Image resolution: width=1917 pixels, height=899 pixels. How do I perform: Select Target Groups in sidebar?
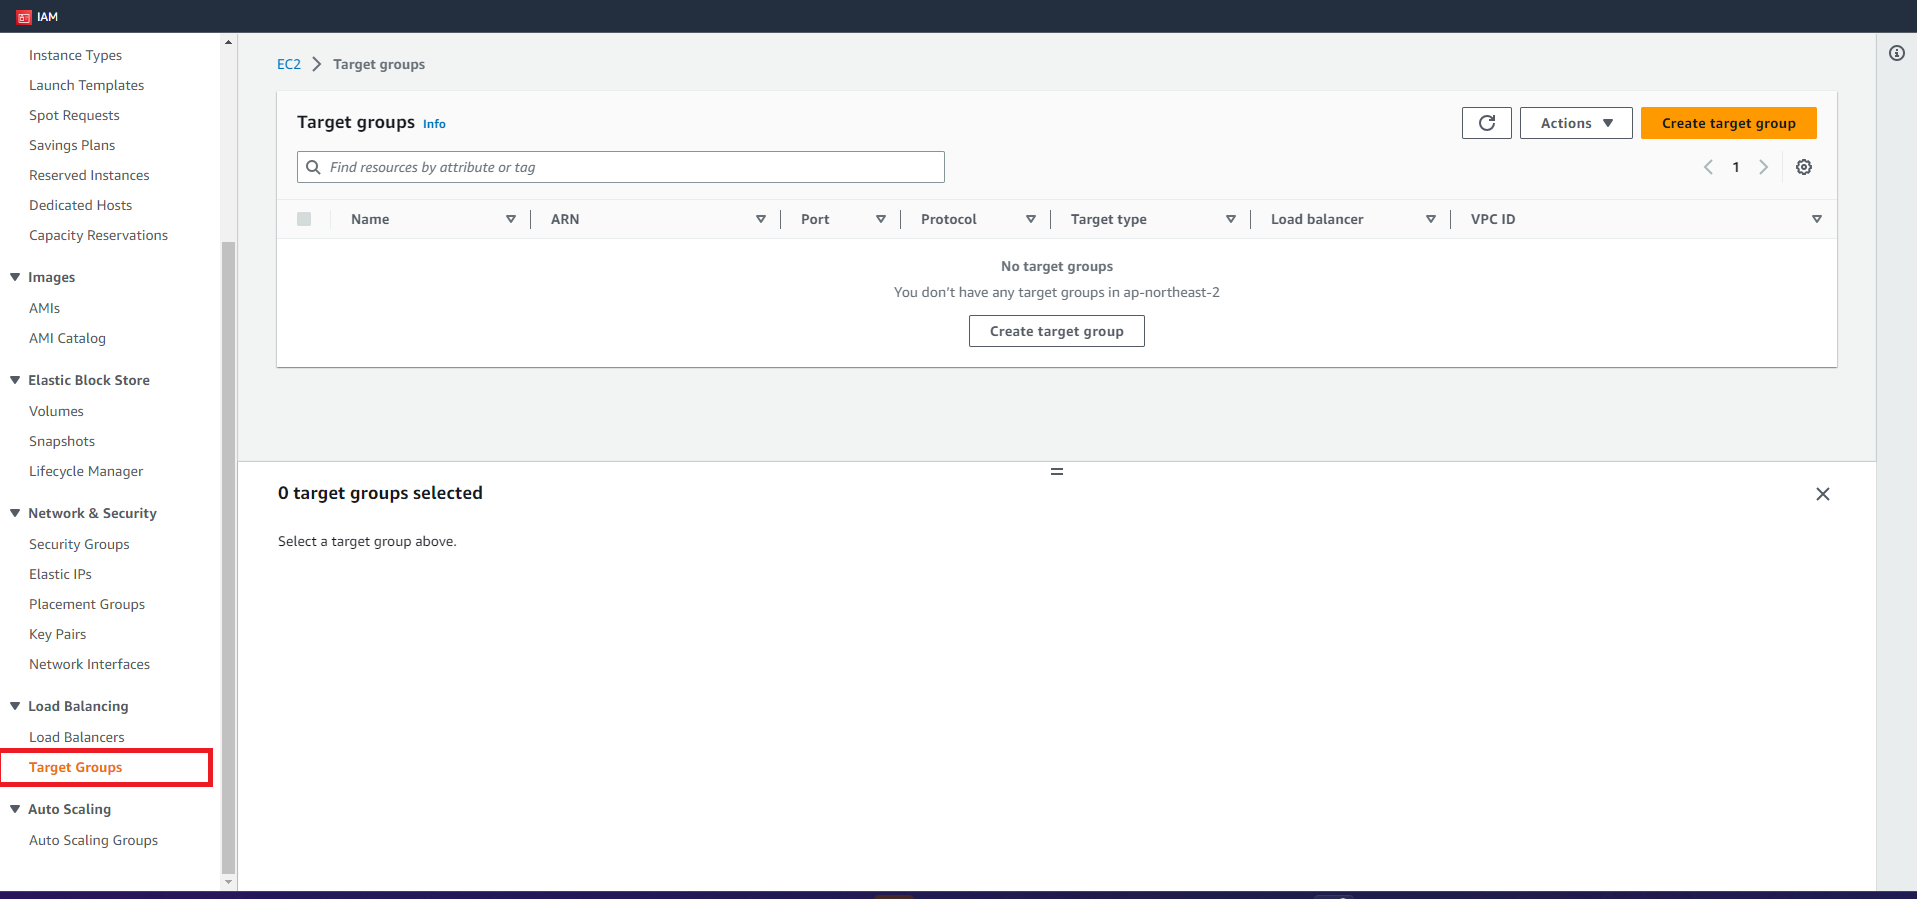point(75,767)
